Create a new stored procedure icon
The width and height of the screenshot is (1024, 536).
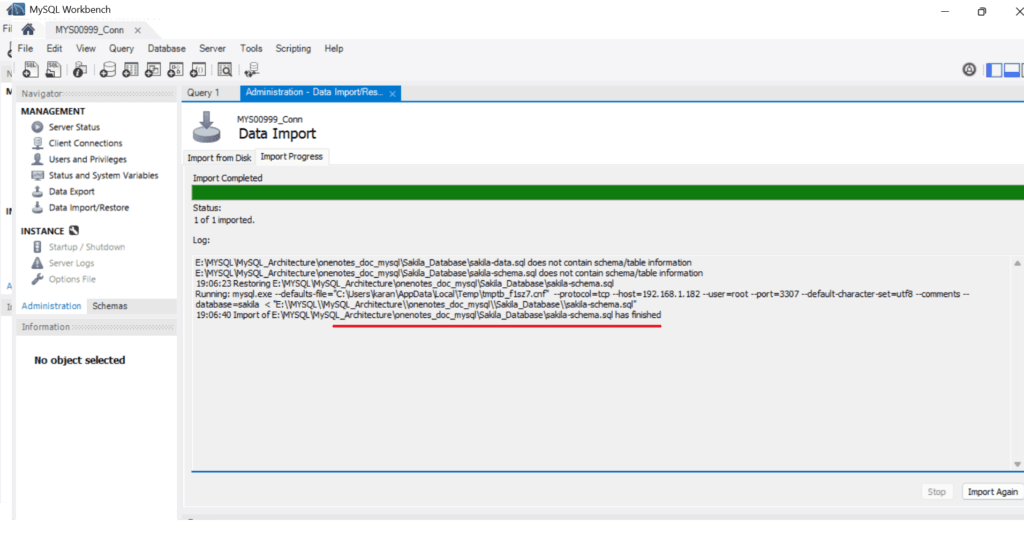(x=175, y=70)
